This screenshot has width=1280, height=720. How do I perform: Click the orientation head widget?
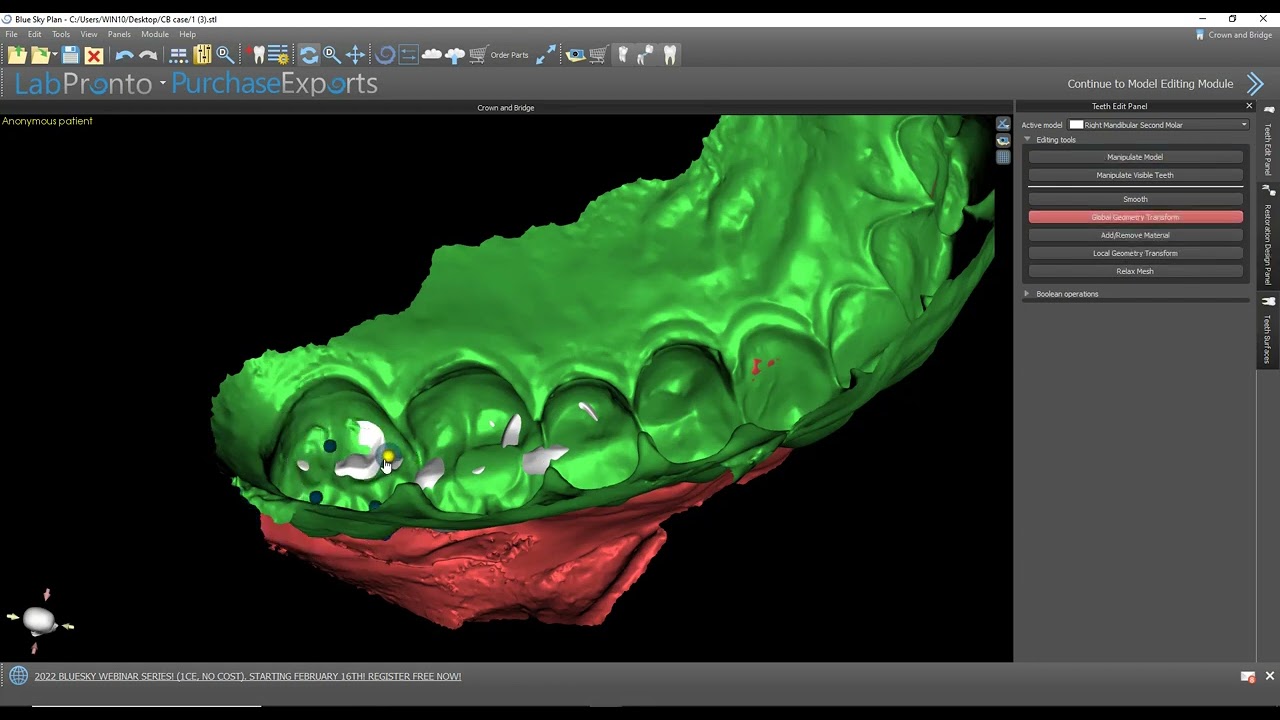coord(39,621)
